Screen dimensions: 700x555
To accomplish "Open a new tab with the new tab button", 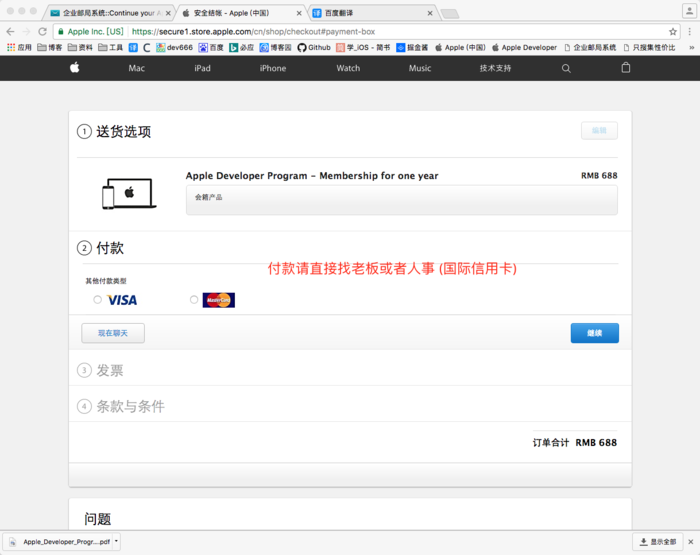I will [450, 14].
